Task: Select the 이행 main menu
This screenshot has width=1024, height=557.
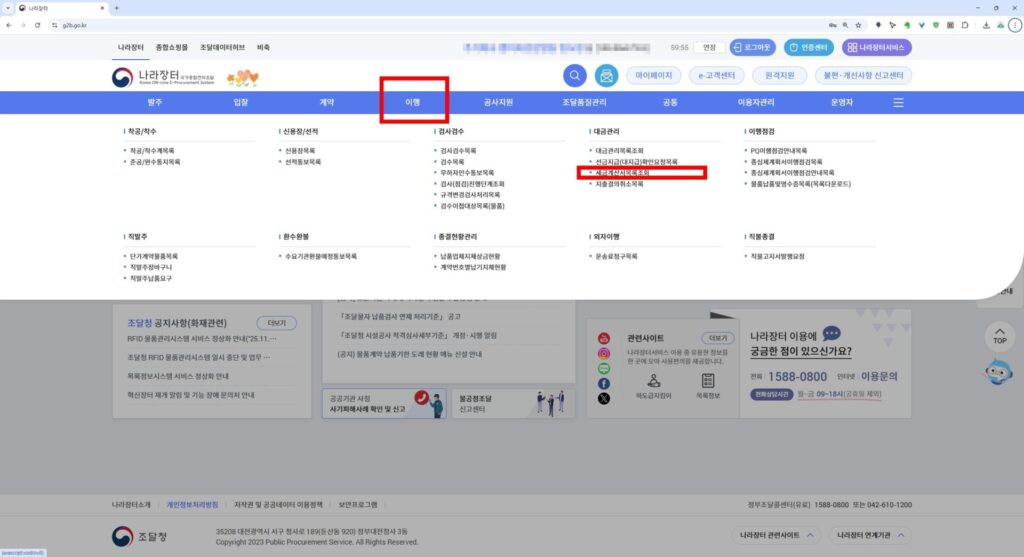Action: (x=413, y=103)
